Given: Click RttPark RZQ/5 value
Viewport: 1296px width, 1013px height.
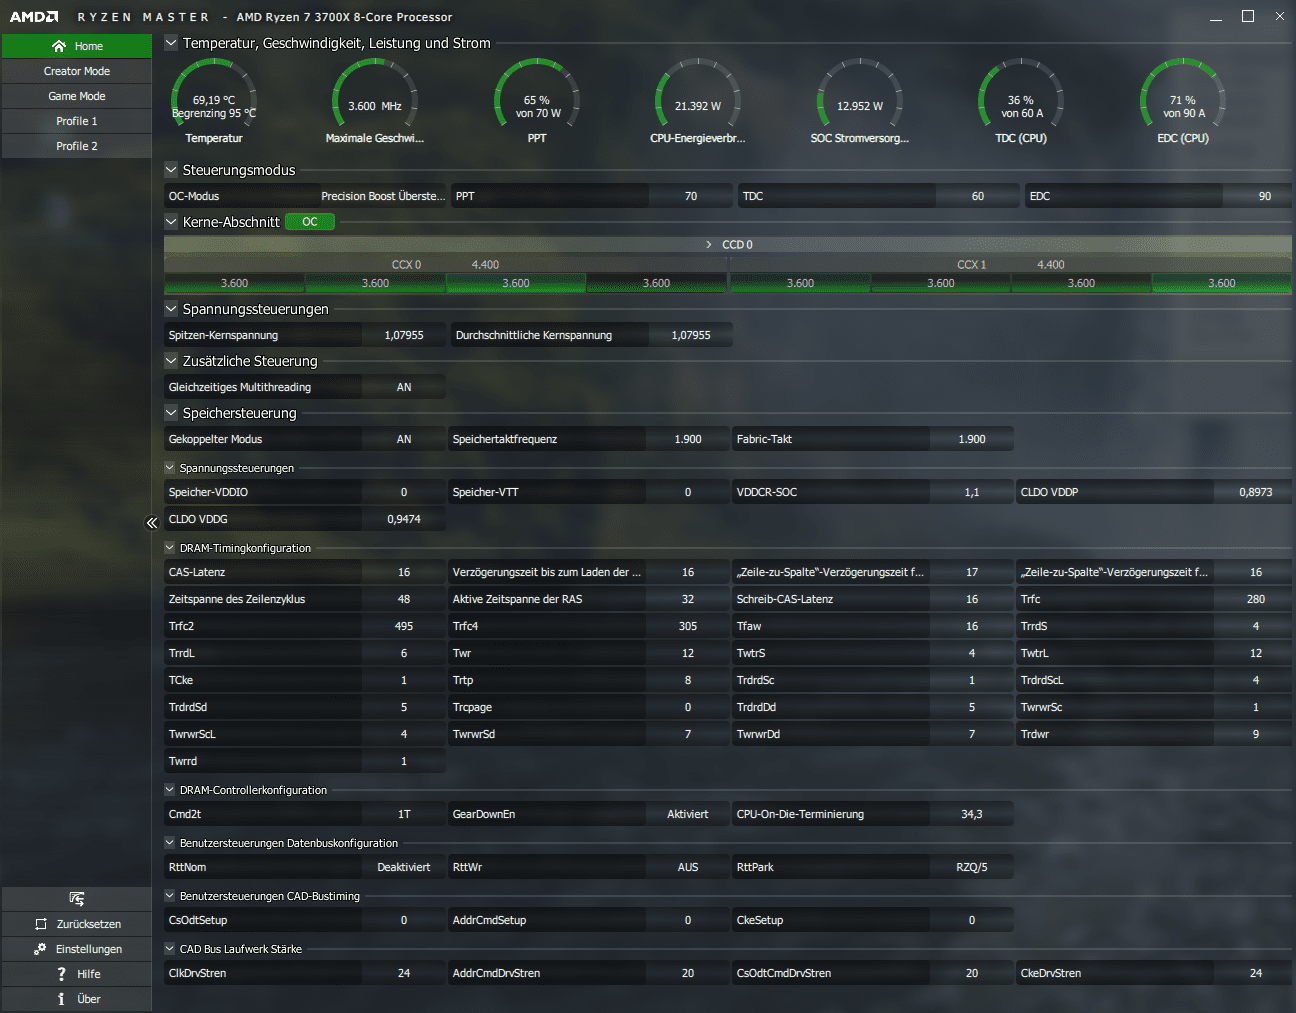Looking at the screenshot, I should 972,867.
